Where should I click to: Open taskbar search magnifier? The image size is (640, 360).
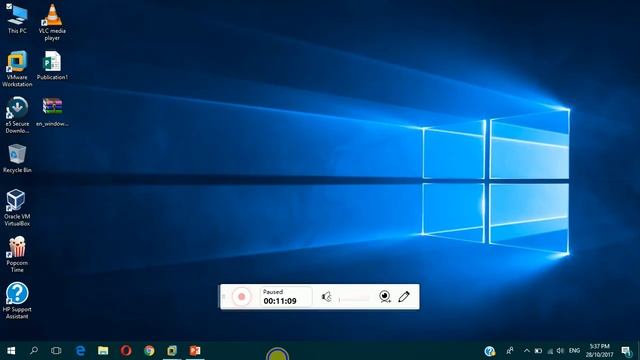pyautogui.click(x=34, y=351)
